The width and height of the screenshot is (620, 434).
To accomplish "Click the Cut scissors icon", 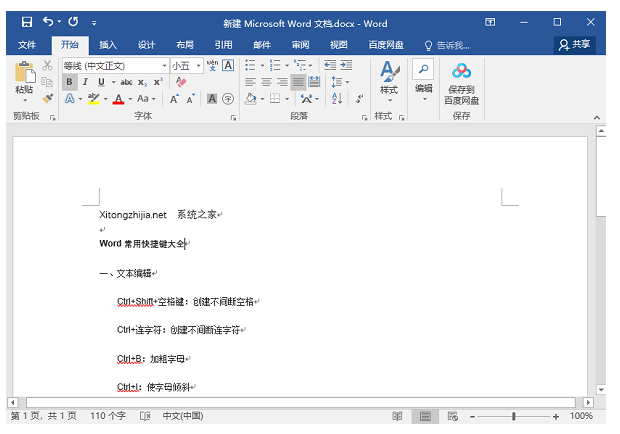I will 47,65.
